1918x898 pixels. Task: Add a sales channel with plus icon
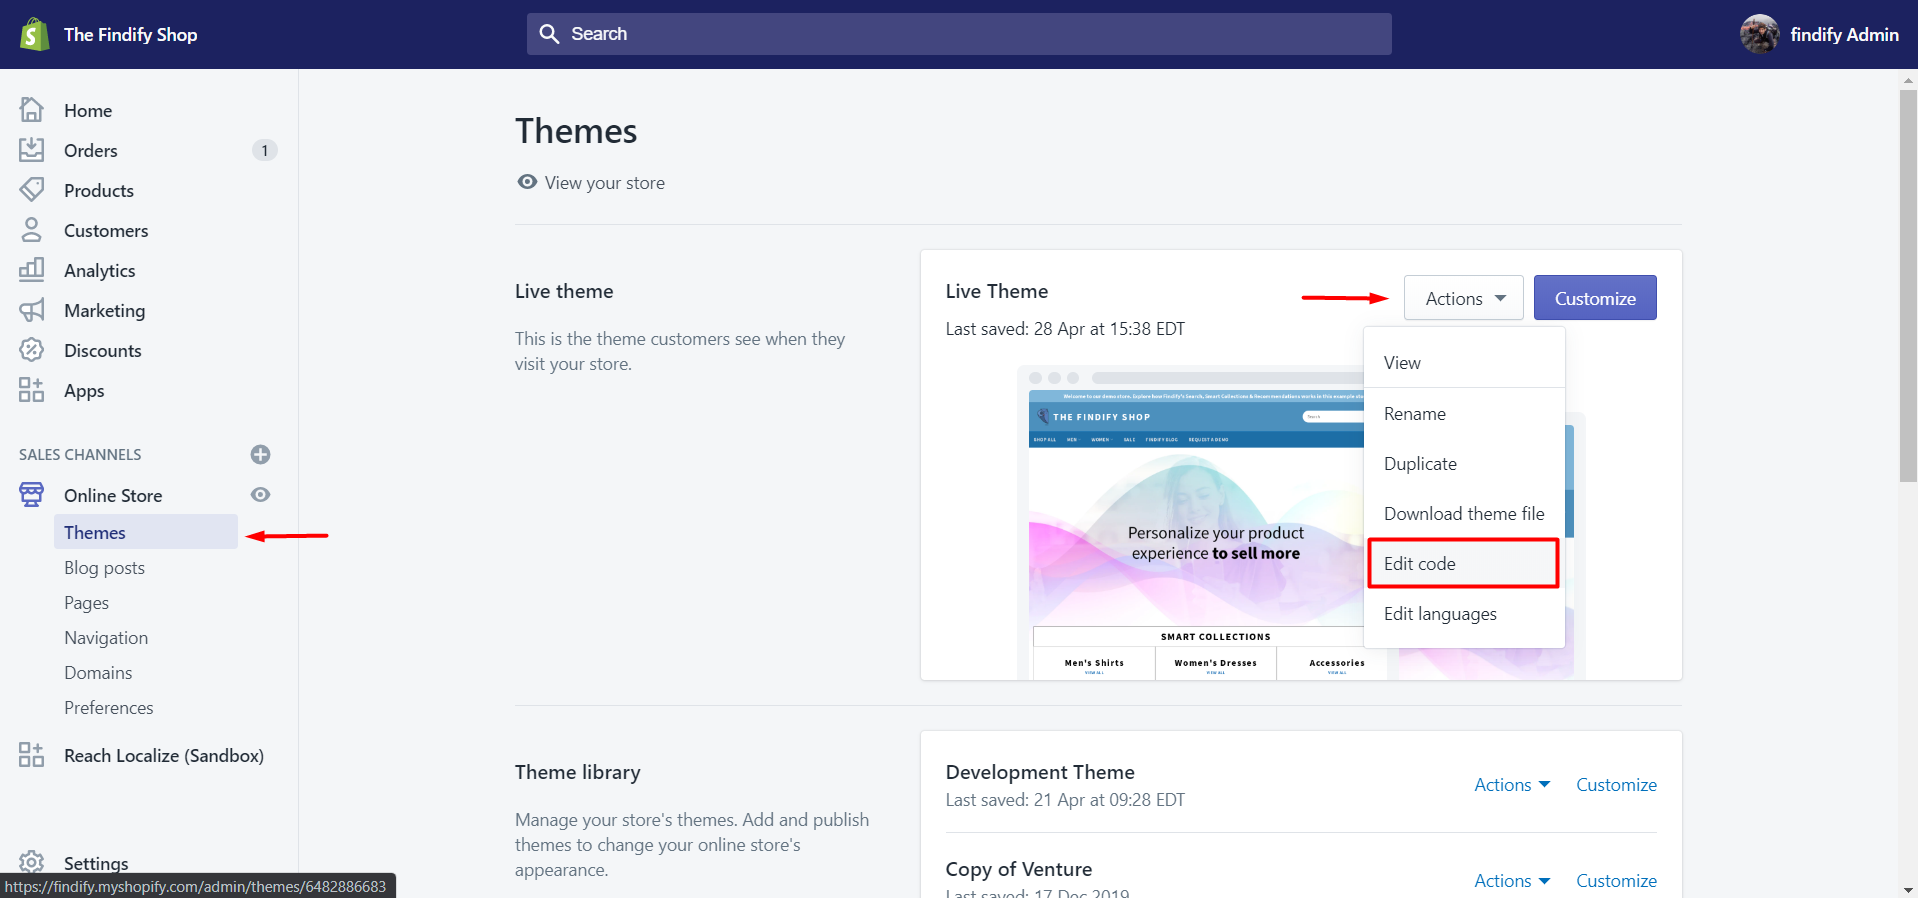click(x=260, y=454)
